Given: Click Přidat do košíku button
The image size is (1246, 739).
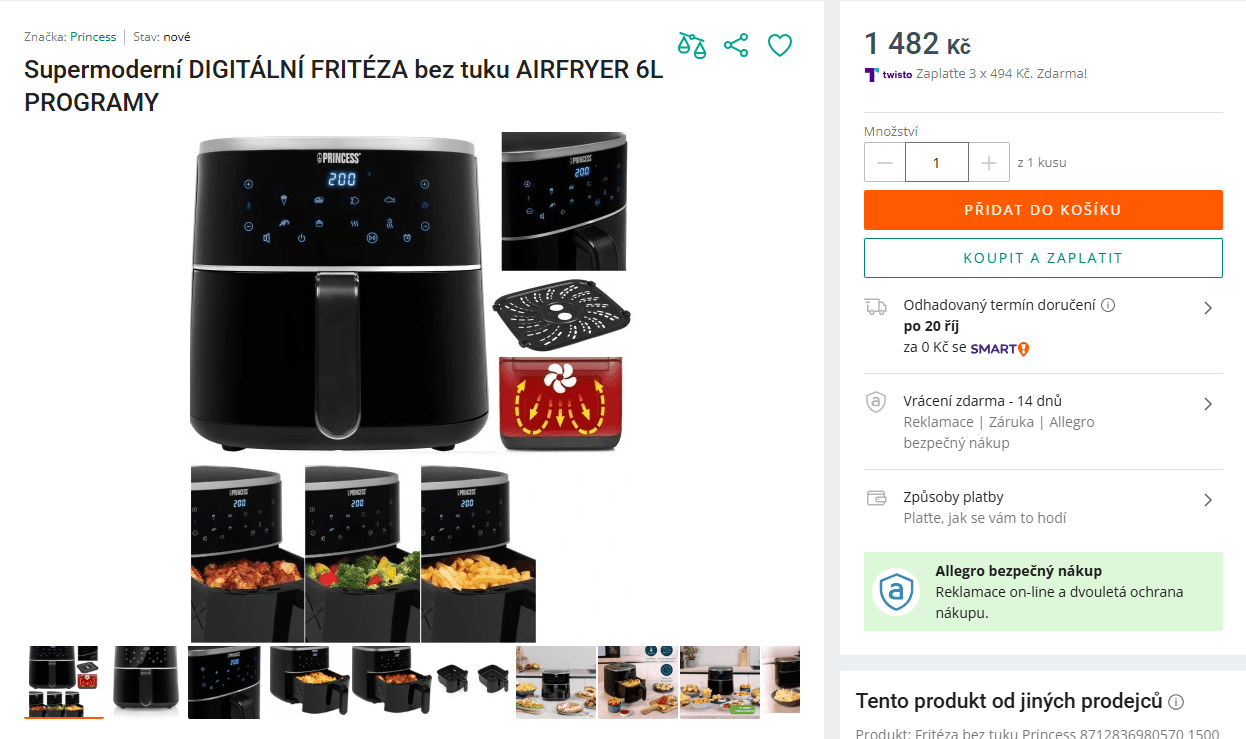Looking at the screenshot, I should 1043,210.
